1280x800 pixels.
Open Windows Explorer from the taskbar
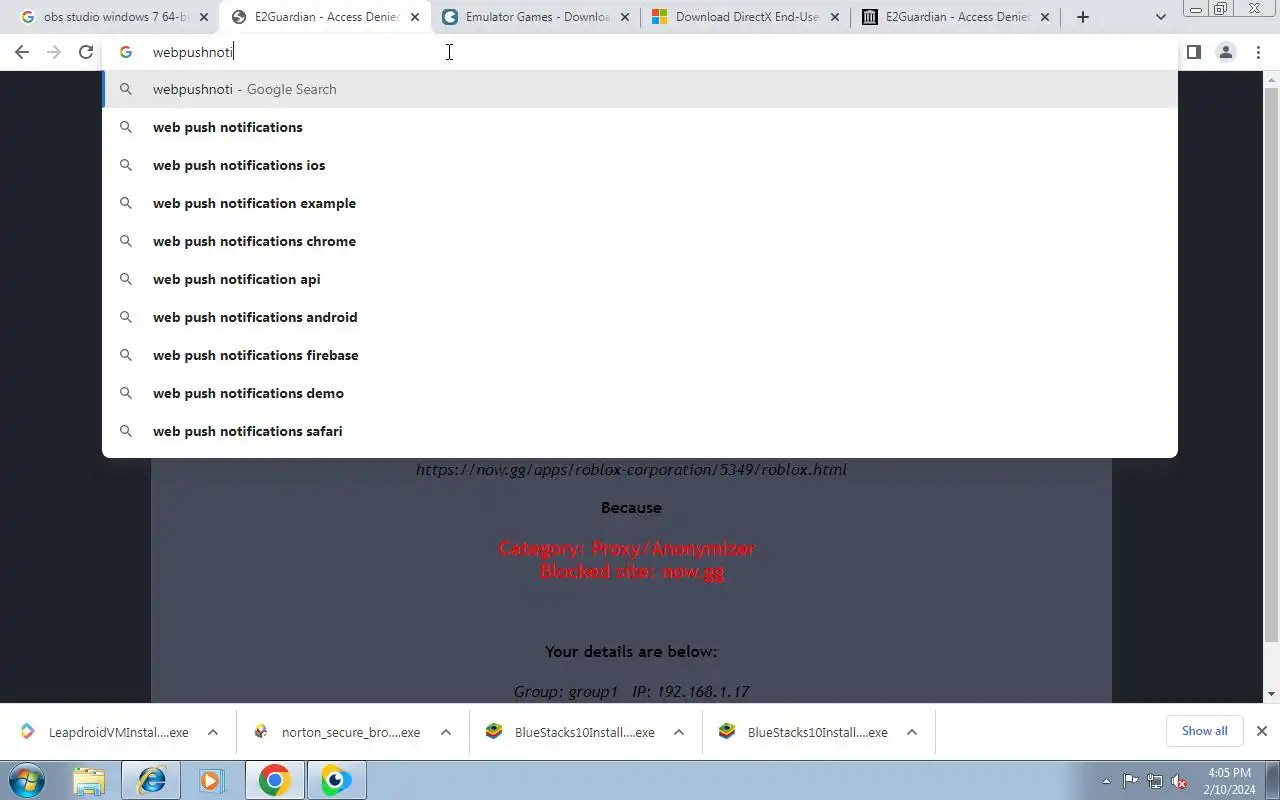(89, 780)
